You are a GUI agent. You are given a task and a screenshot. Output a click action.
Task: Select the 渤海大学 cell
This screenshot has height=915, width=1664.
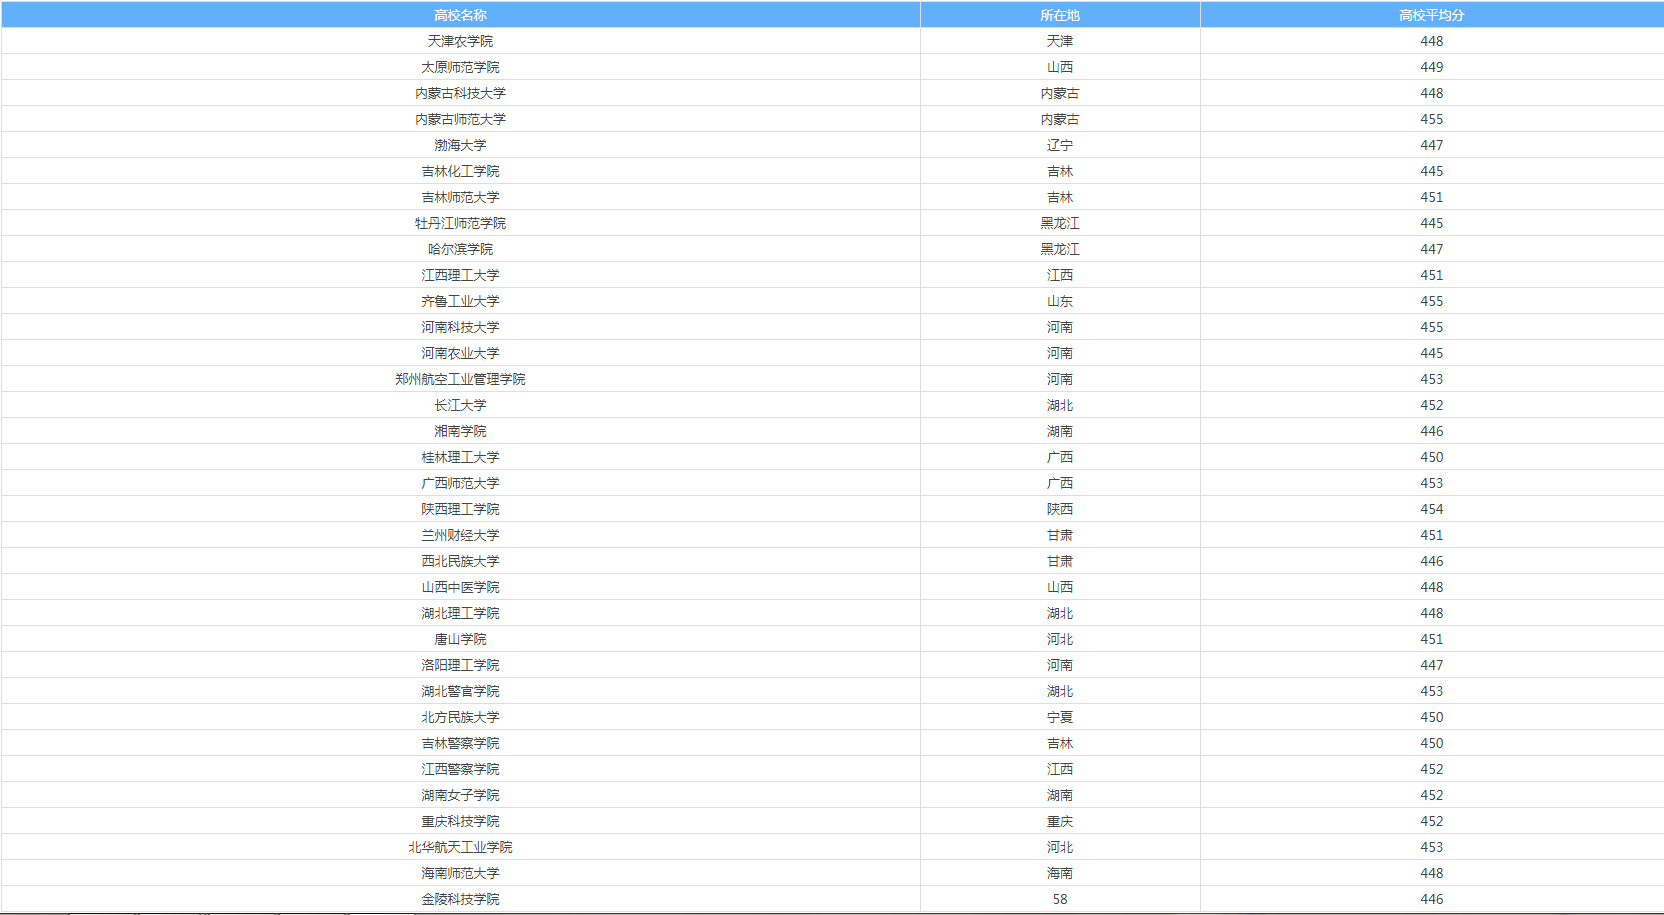[x=460, y=145]
